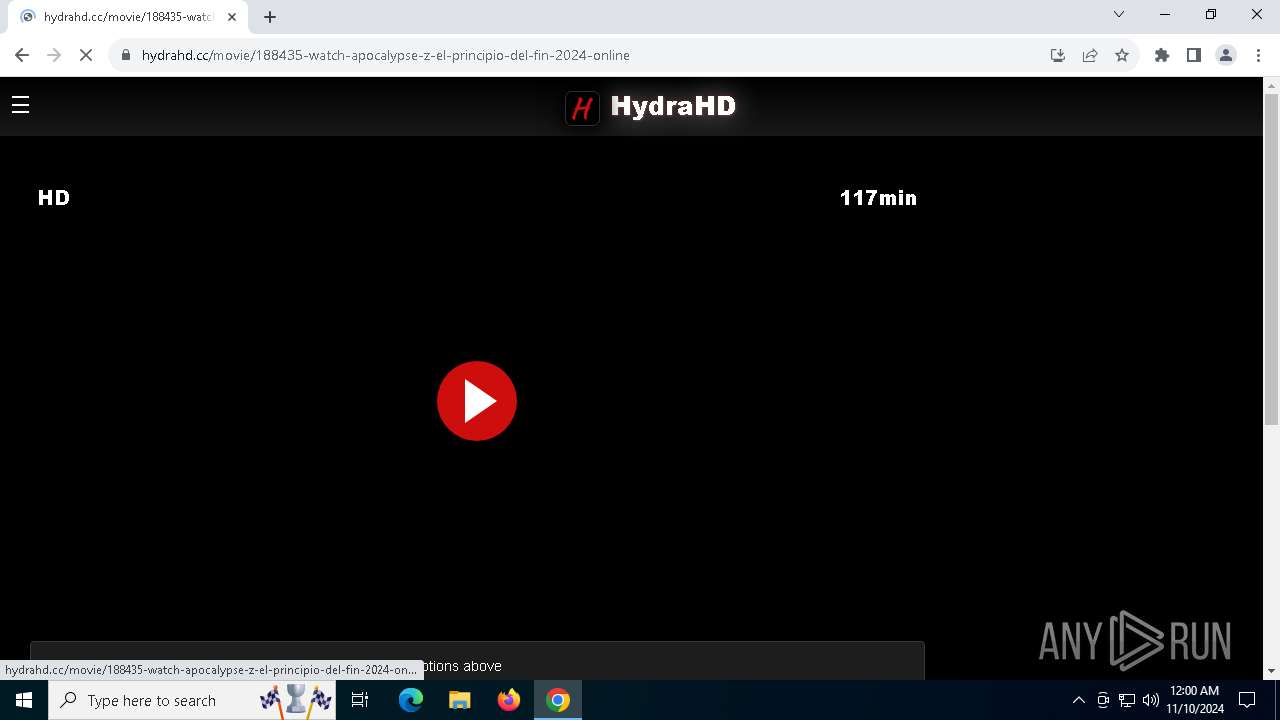Show hidden system tray icons
Screen dimensions: 1280x720
click(x=1078, y=700)
